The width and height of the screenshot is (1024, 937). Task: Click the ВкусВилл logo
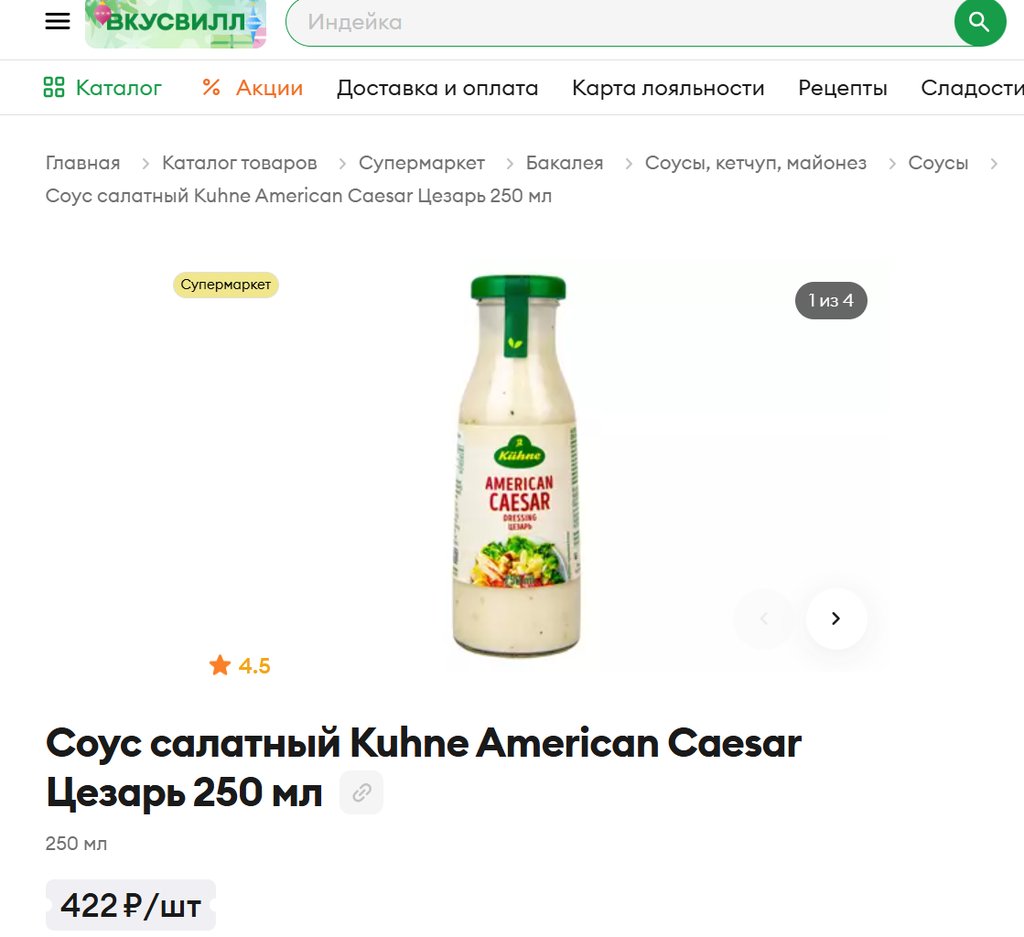(176, 23)
